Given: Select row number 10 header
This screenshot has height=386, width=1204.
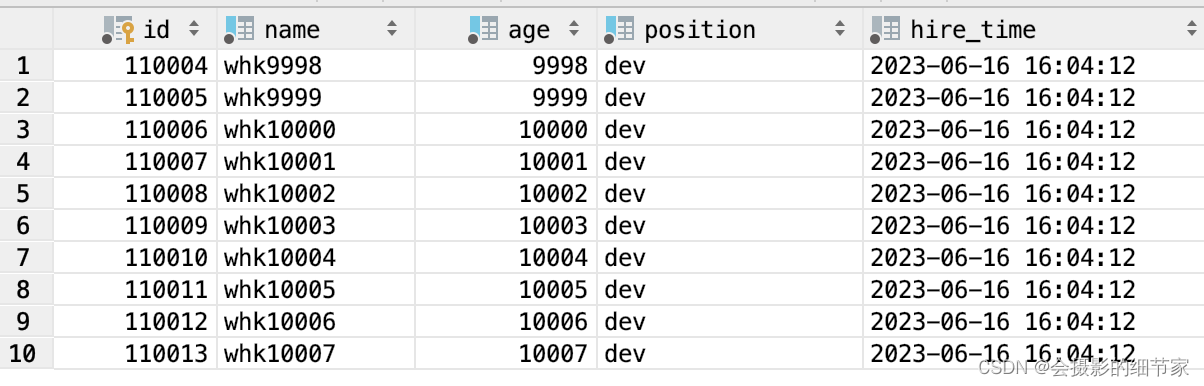Looking at the screenshot, I should click(x=23, y=354).
